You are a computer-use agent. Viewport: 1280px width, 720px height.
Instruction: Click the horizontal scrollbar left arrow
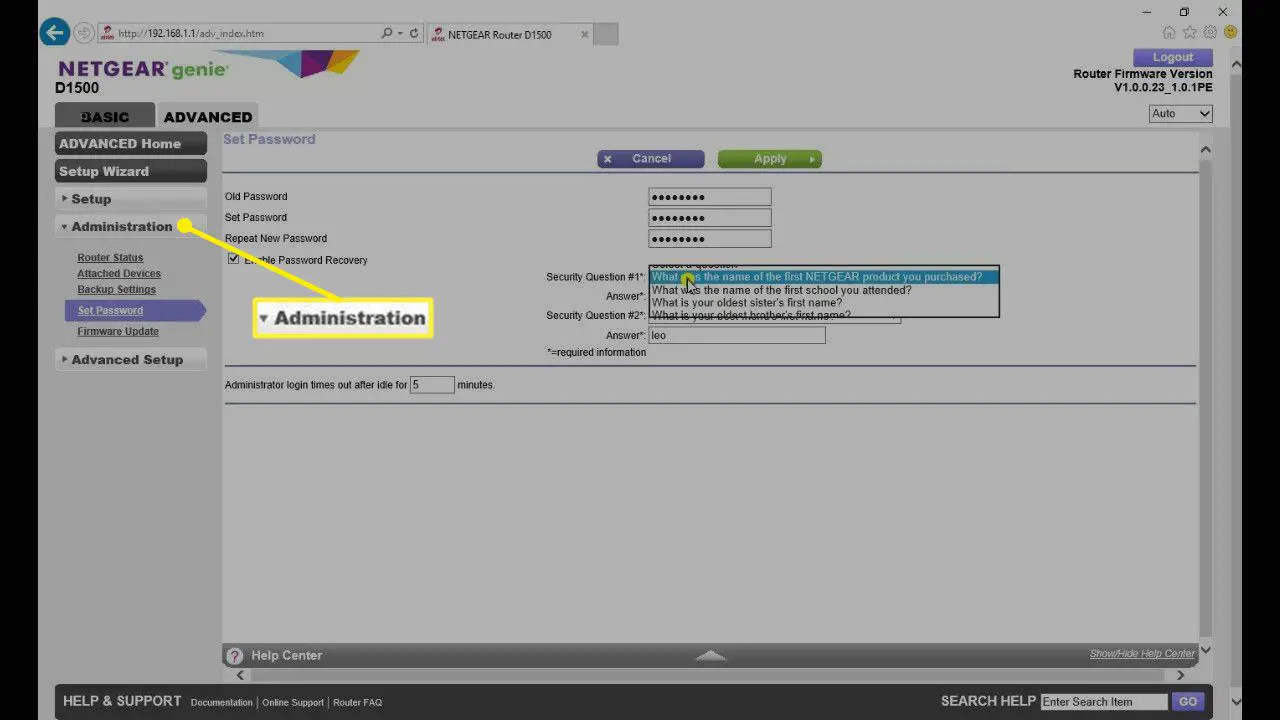point(240,675)
